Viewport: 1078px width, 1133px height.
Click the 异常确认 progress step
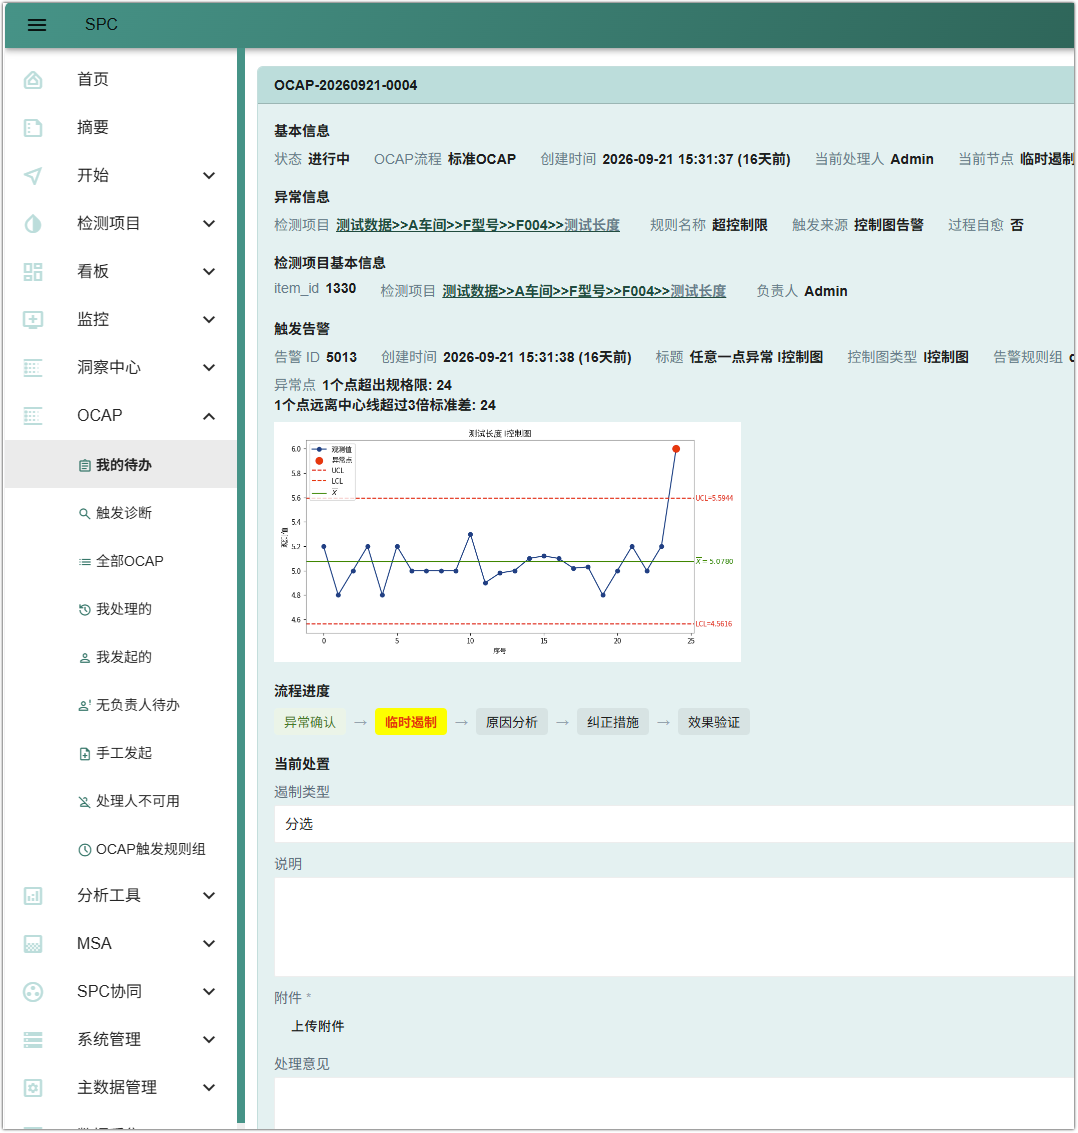coord(309,723)
